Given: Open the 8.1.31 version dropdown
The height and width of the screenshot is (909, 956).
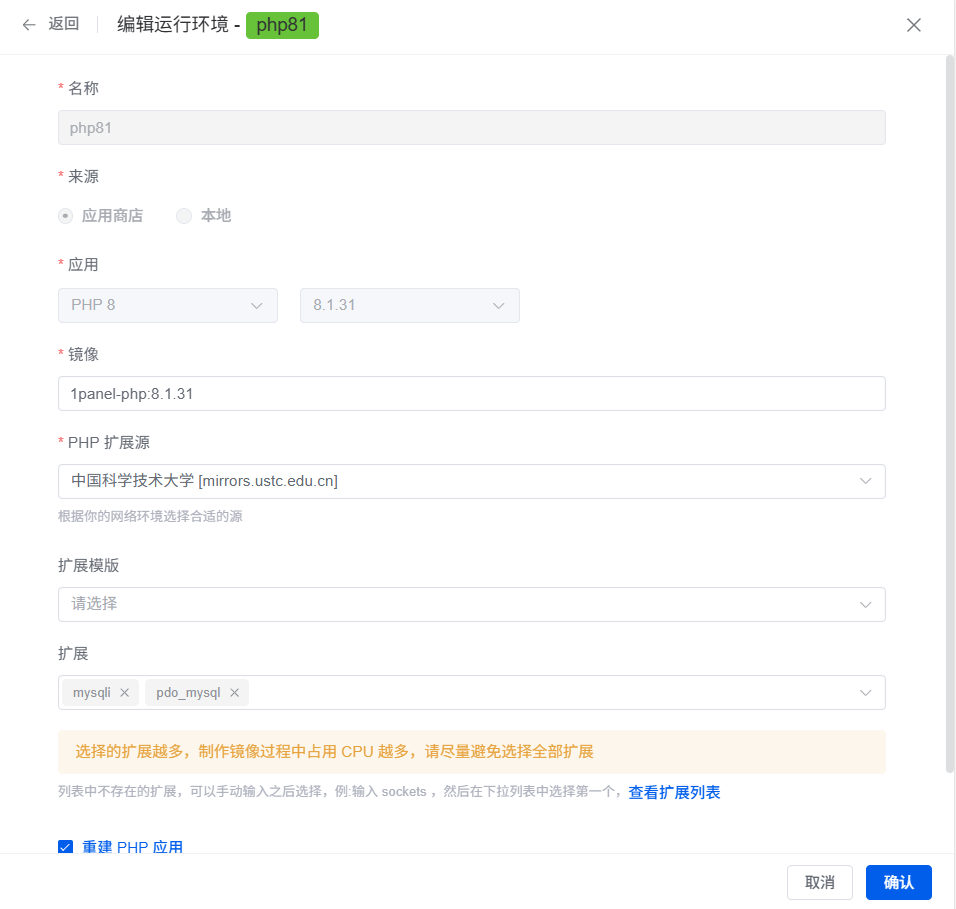Looking at the screenshot, I should [x=409, y=305].
